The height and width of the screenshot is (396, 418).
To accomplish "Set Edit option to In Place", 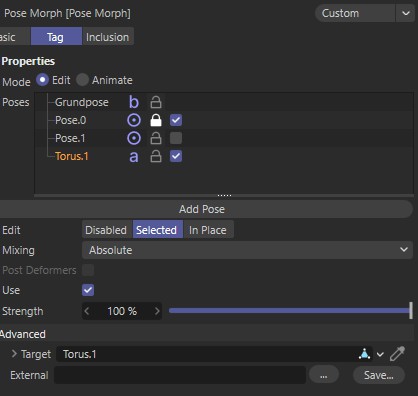I will 208,230.
